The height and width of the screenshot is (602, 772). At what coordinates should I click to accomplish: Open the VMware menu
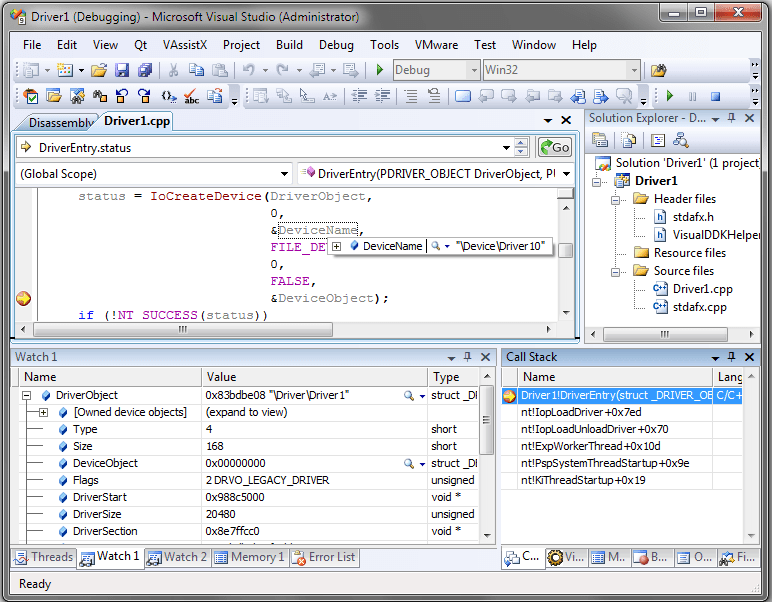[436, 45]
